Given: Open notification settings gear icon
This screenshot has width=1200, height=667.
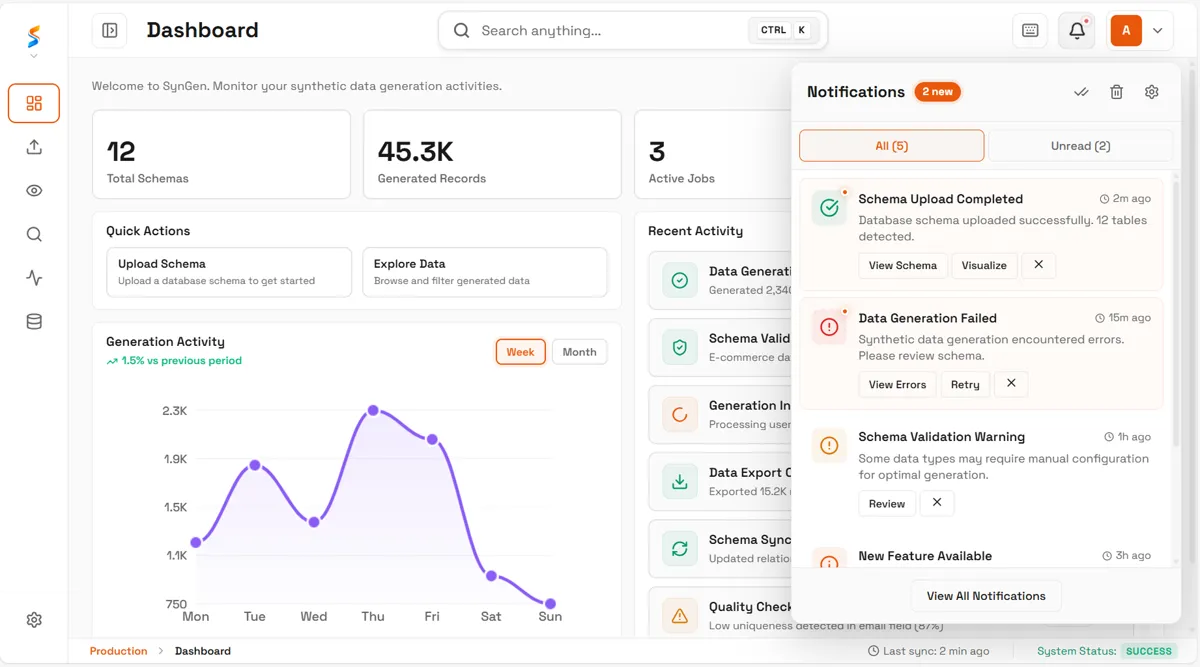Looking at the screenshot, I should click(x=1151, y=92).
